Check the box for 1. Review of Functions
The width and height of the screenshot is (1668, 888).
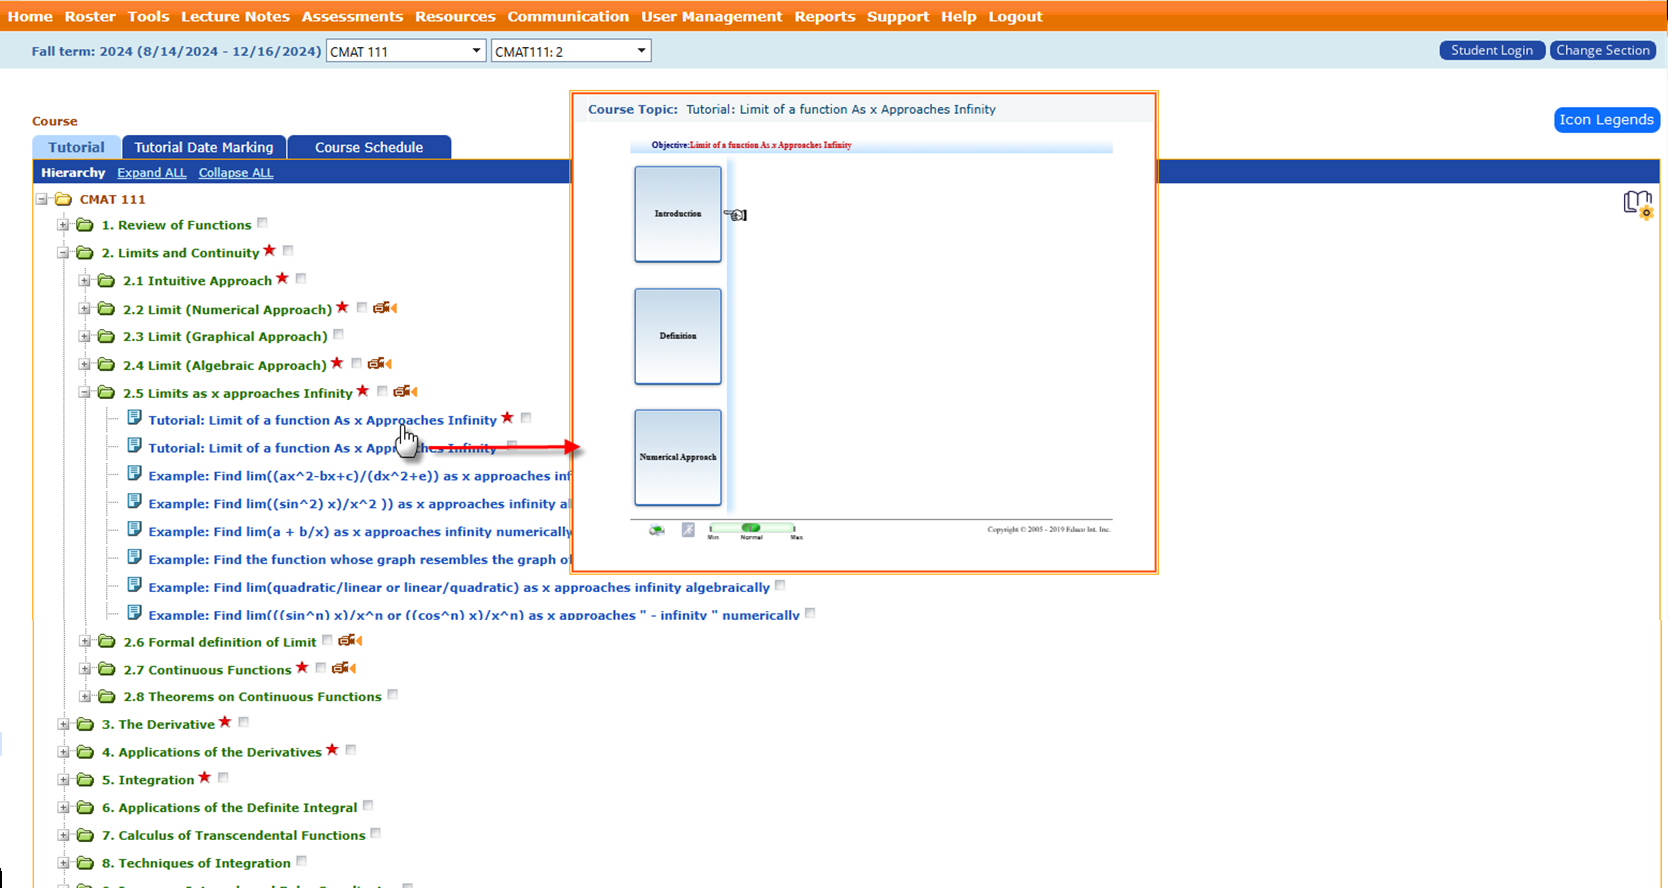click(x=263, y=223)
